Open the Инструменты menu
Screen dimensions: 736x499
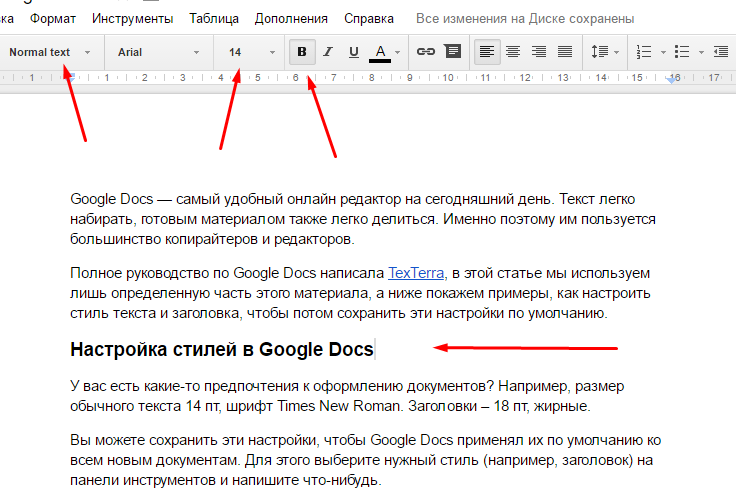132,19
